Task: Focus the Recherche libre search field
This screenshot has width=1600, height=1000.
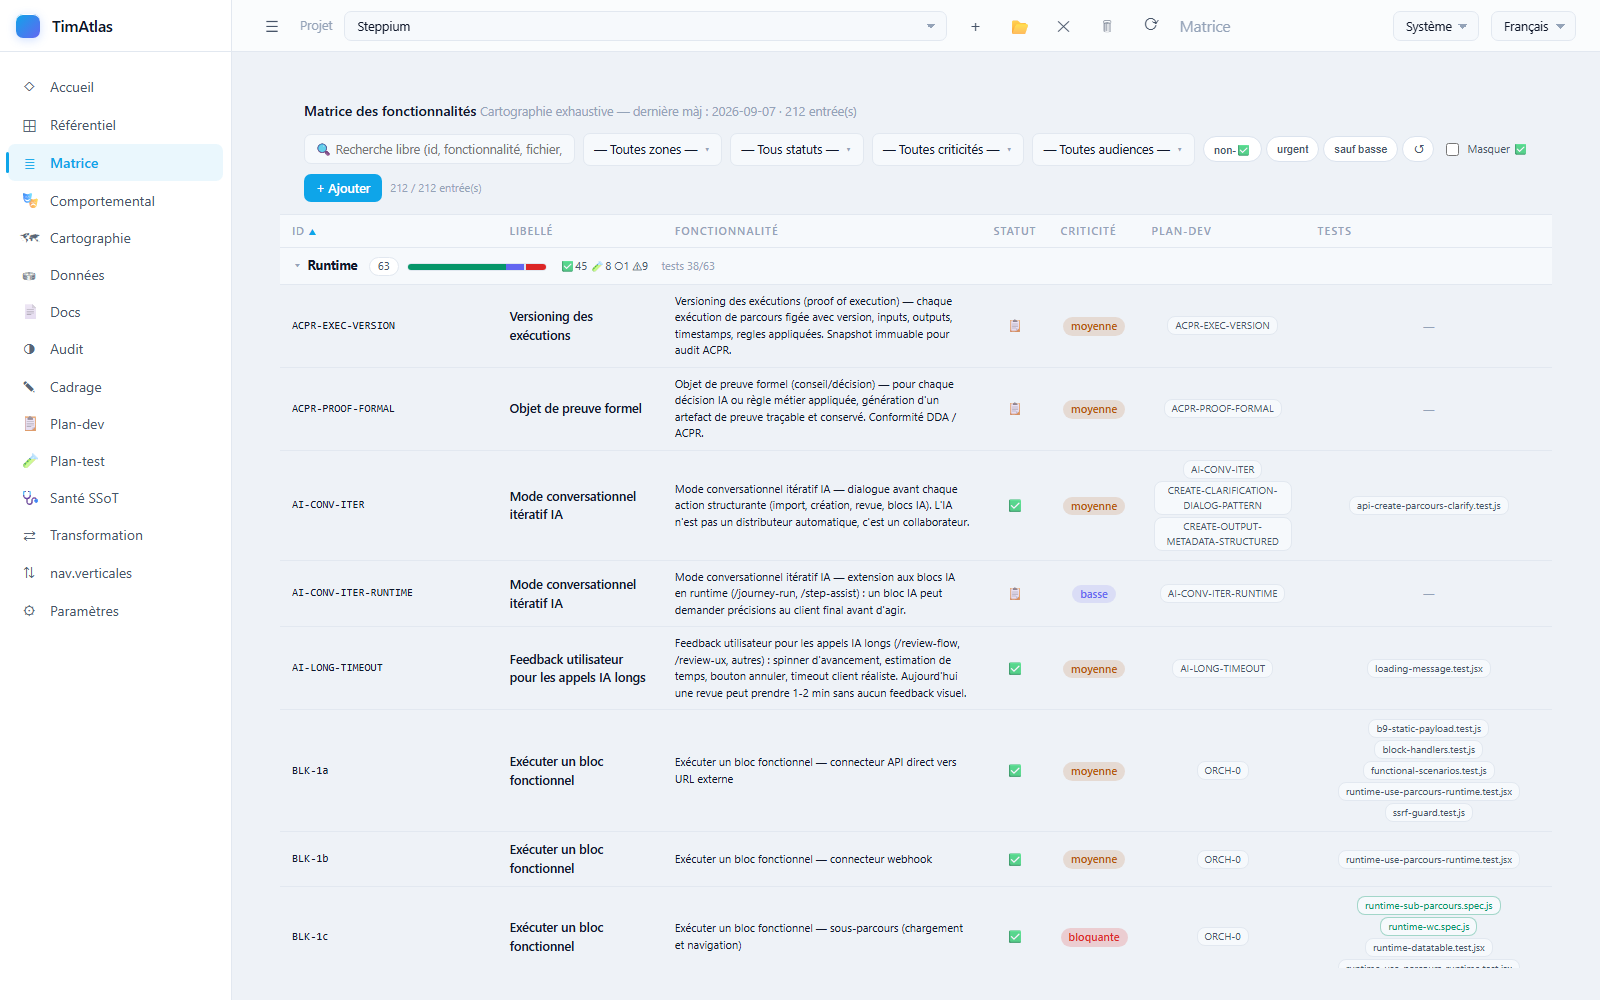Action: [x=440, y=149]
